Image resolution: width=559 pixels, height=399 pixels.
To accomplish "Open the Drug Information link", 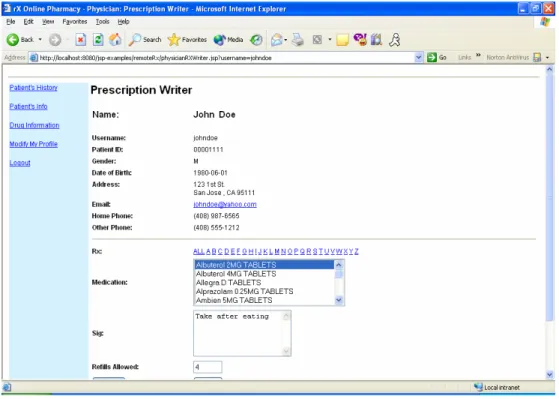I will (x=35, y=126).
